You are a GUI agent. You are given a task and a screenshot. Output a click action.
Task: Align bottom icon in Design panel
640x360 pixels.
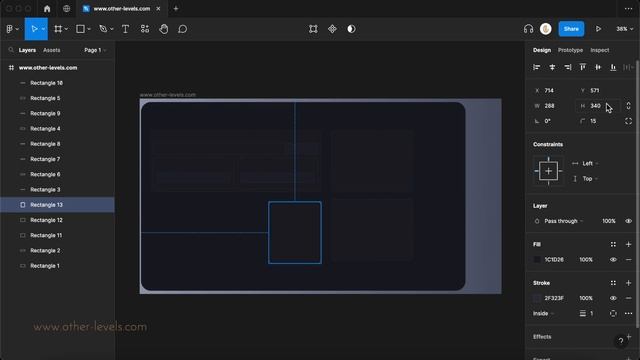click(613, 67)
